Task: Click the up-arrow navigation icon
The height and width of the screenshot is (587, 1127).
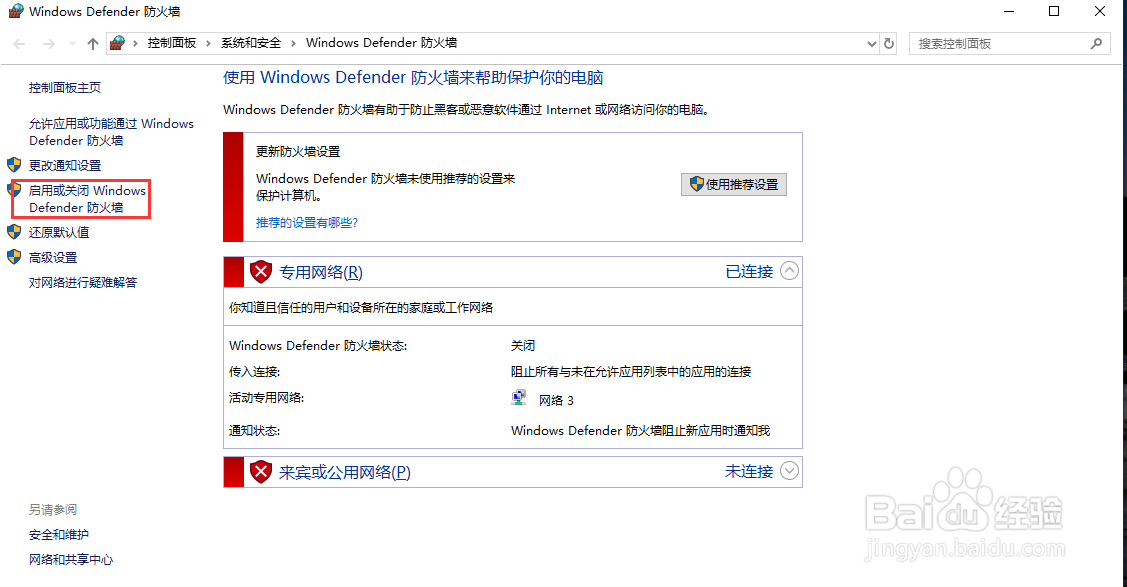Action: pyautogui.click(x=92, y=43)
